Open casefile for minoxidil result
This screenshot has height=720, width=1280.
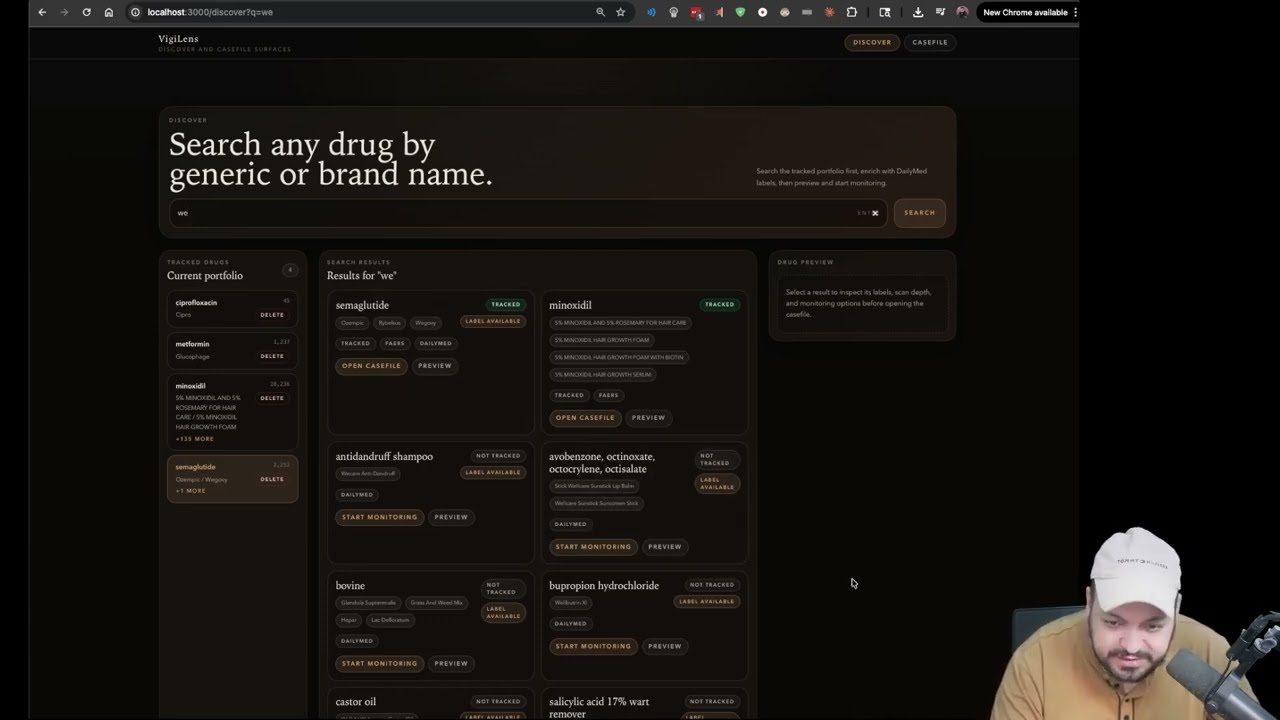(585, 418)
